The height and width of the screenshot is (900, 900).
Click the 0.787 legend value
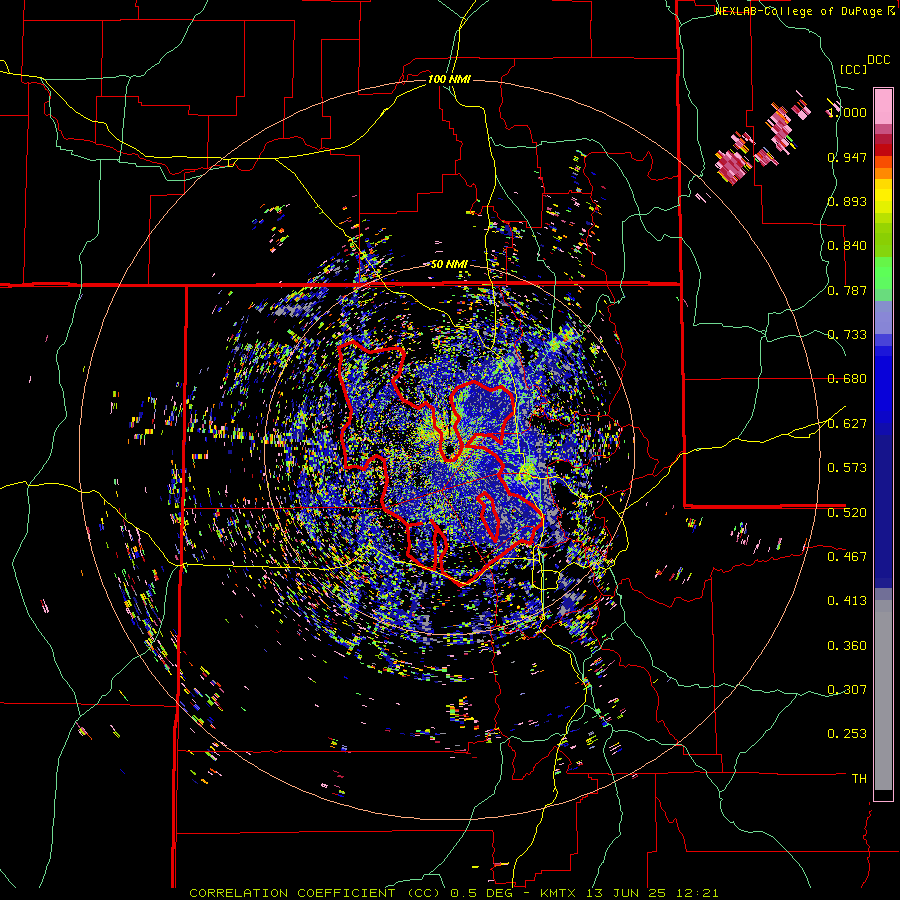(x=847, y=290)
